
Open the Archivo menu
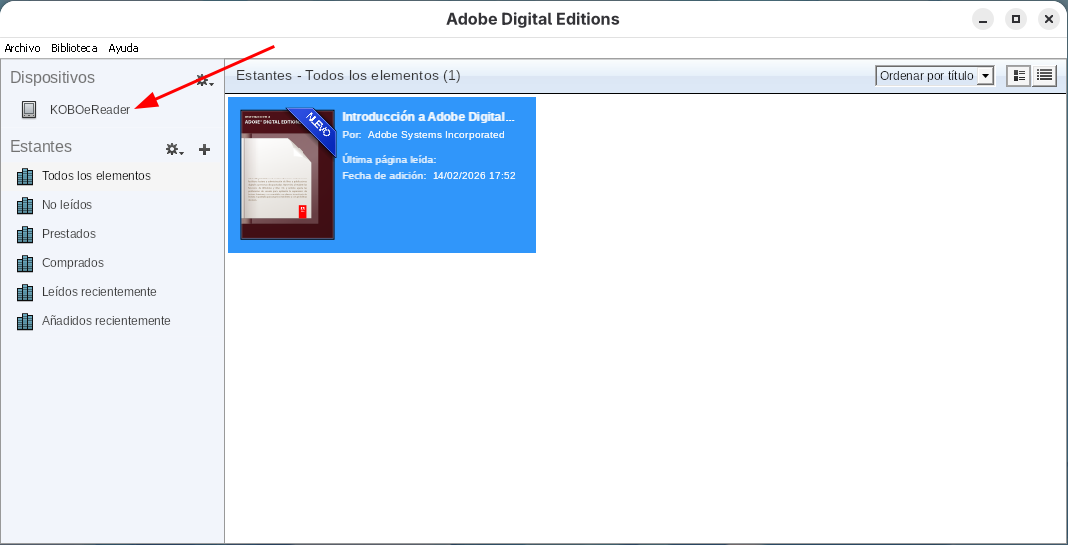pos(22,48)
